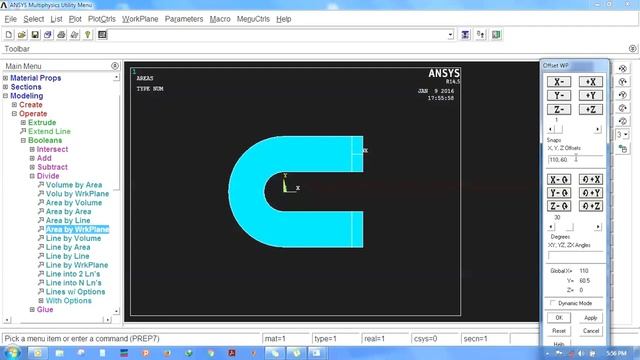Click the collapse icon on Main Menu header
This screenshot has height=360, width=640.
click(x=115, y=66)
